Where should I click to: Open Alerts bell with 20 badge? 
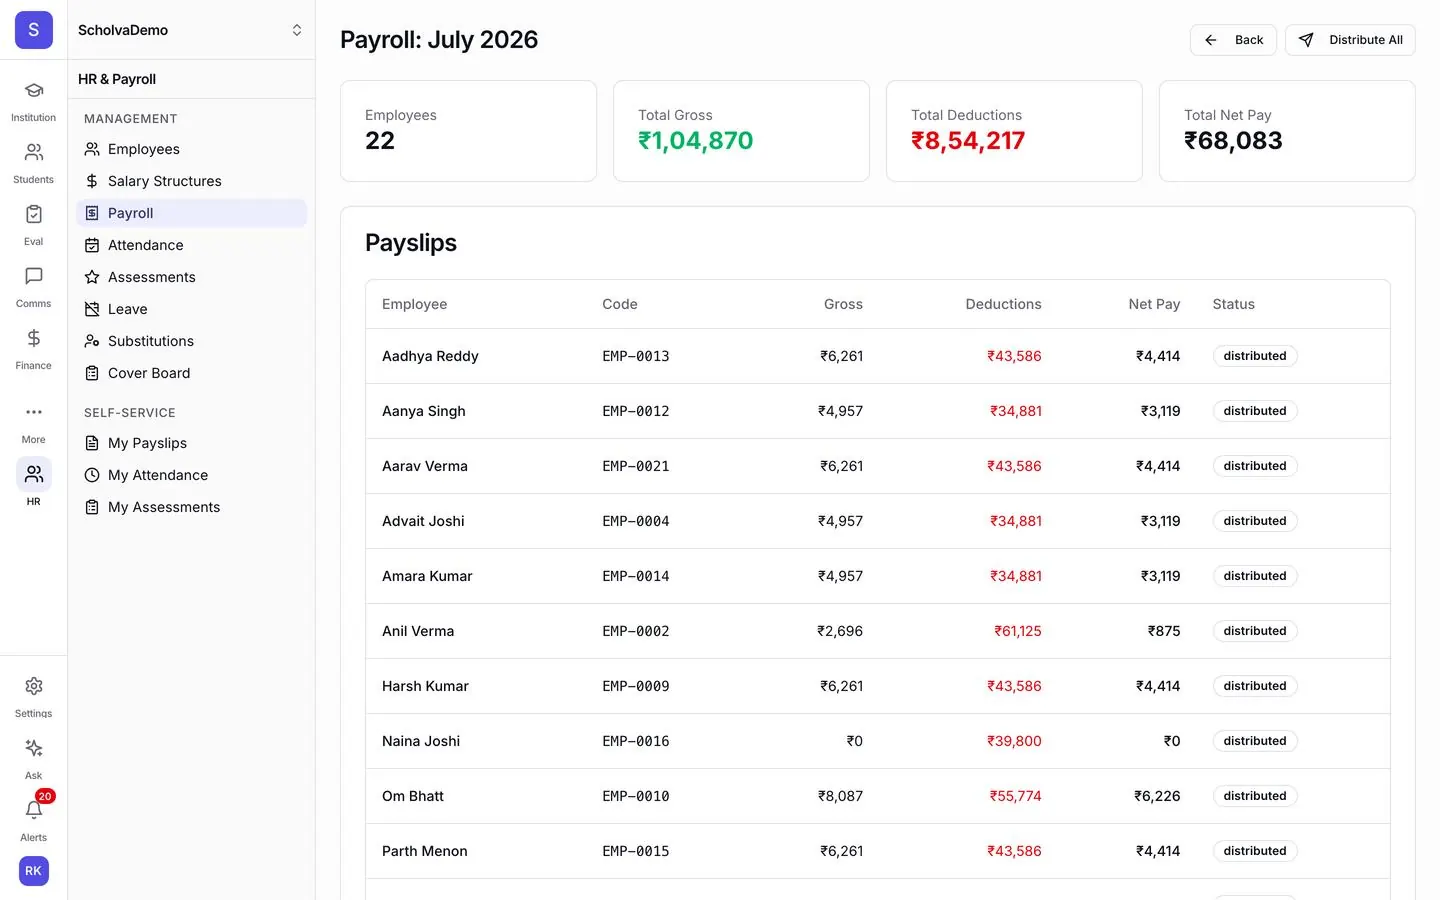pos(33,810)
